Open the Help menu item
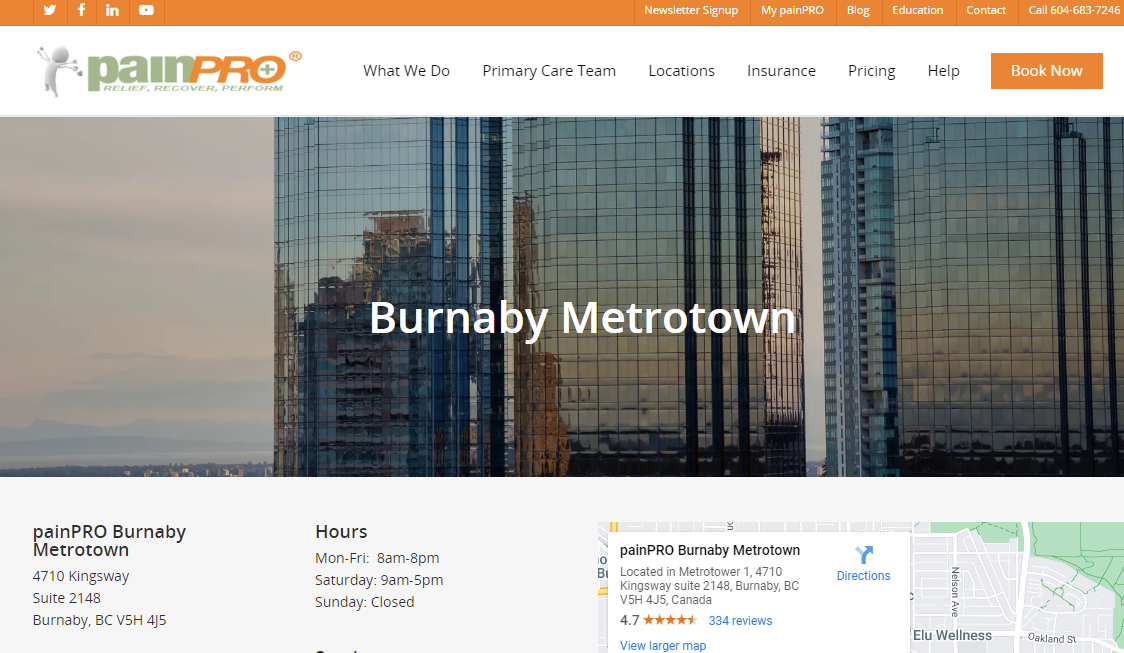The height and width of the screenshot is (653, 1124). 943,71
